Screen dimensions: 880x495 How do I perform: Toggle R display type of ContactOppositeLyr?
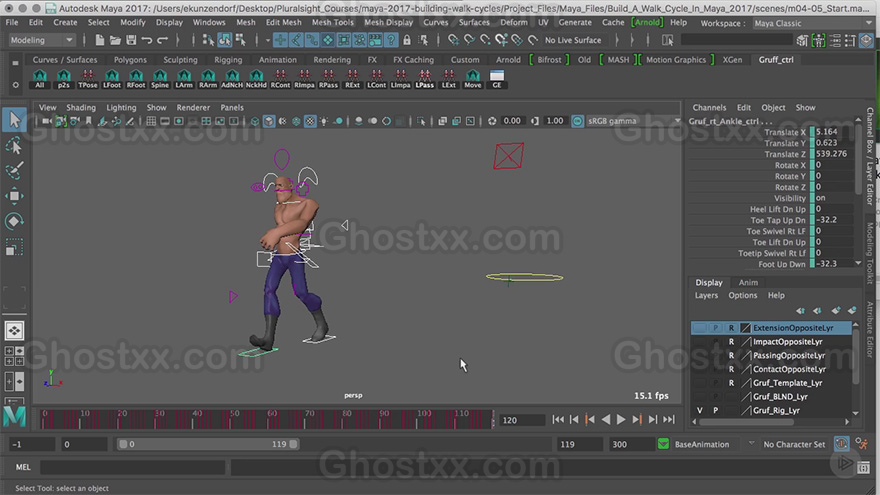731,369
